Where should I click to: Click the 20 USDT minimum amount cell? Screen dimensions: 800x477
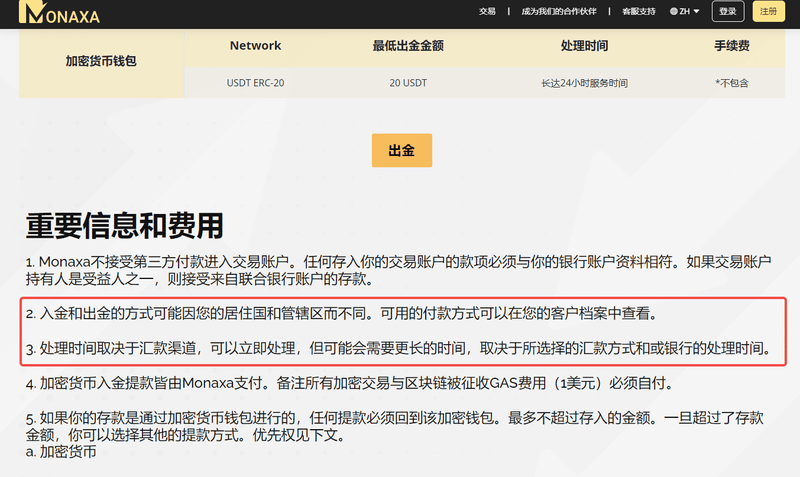coord(408,83)
